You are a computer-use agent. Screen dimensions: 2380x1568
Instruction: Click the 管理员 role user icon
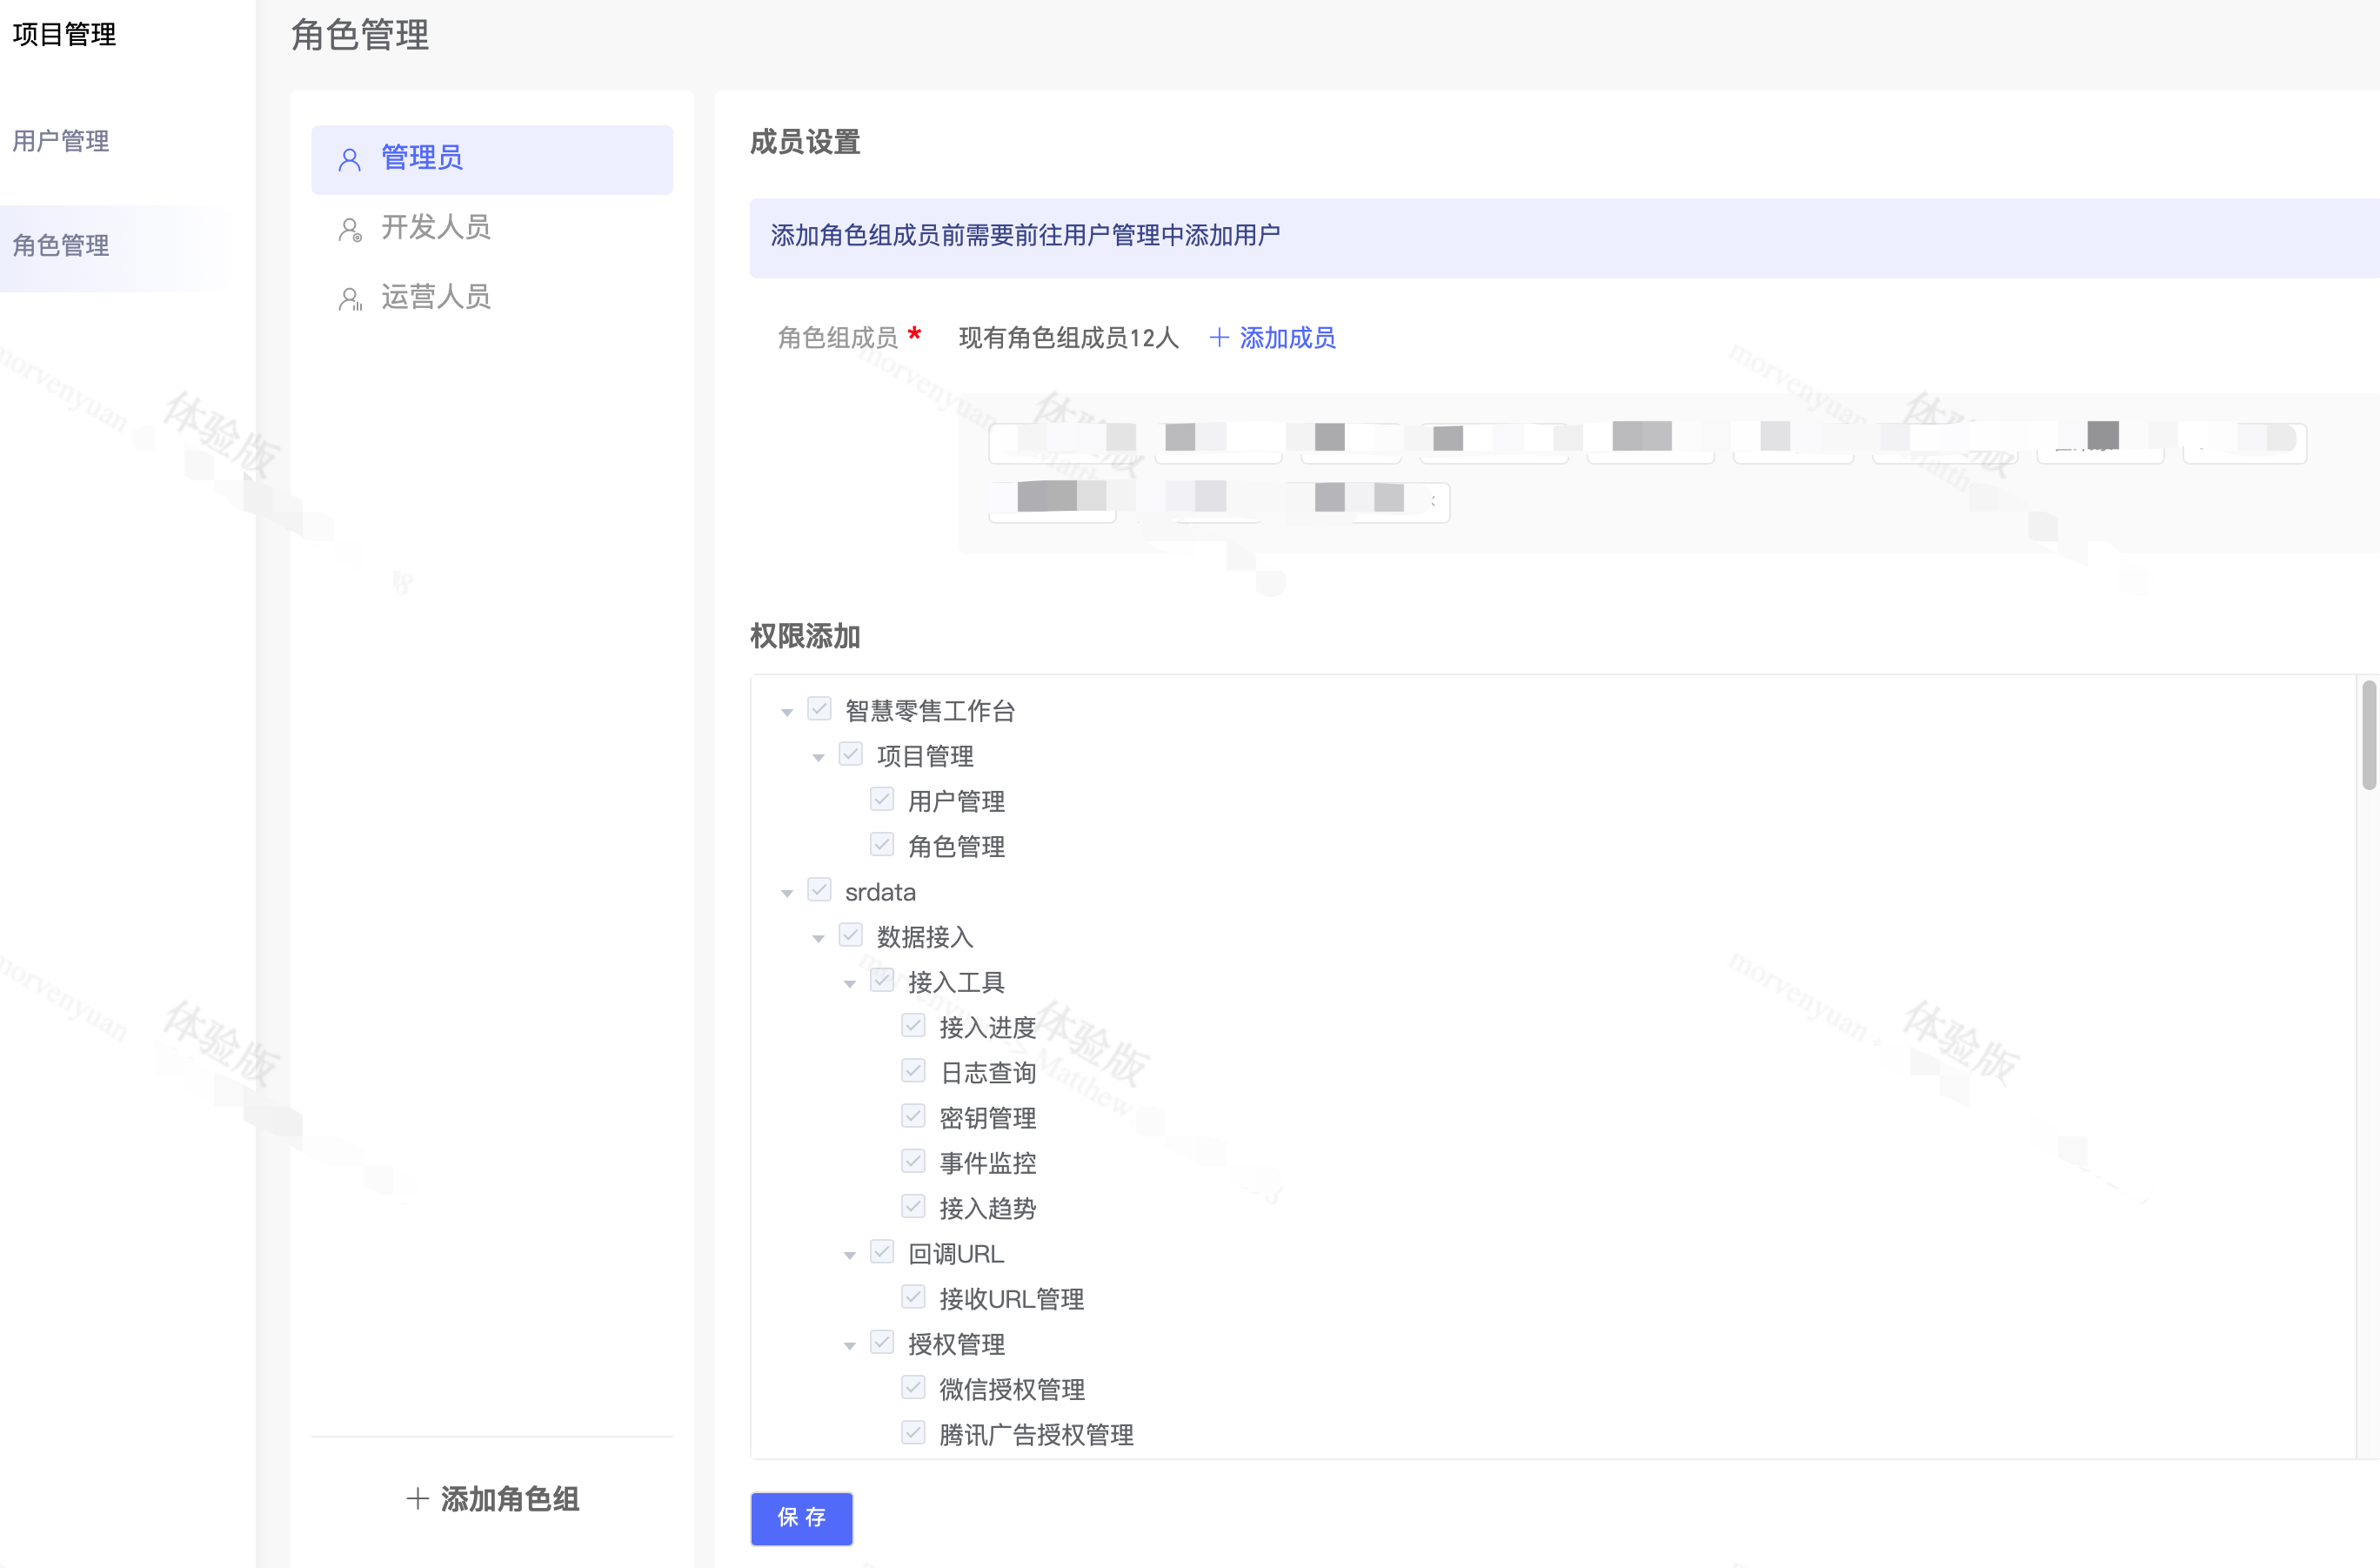coord(349,160)
